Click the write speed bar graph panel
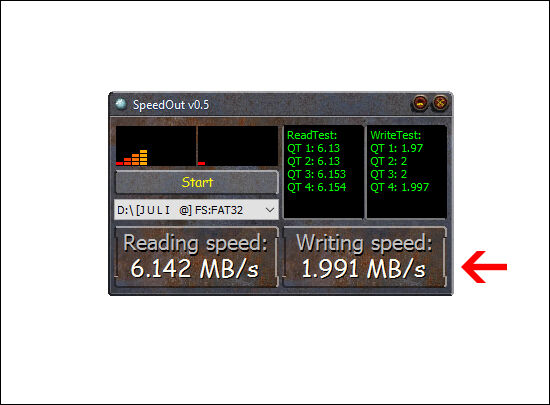550x405 pixels. point(238,146)
